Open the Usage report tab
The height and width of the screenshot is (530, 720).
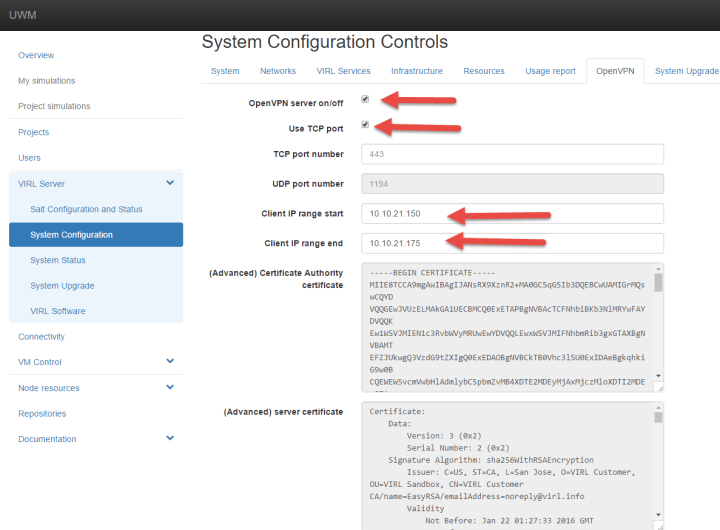[x=550, y=71]
